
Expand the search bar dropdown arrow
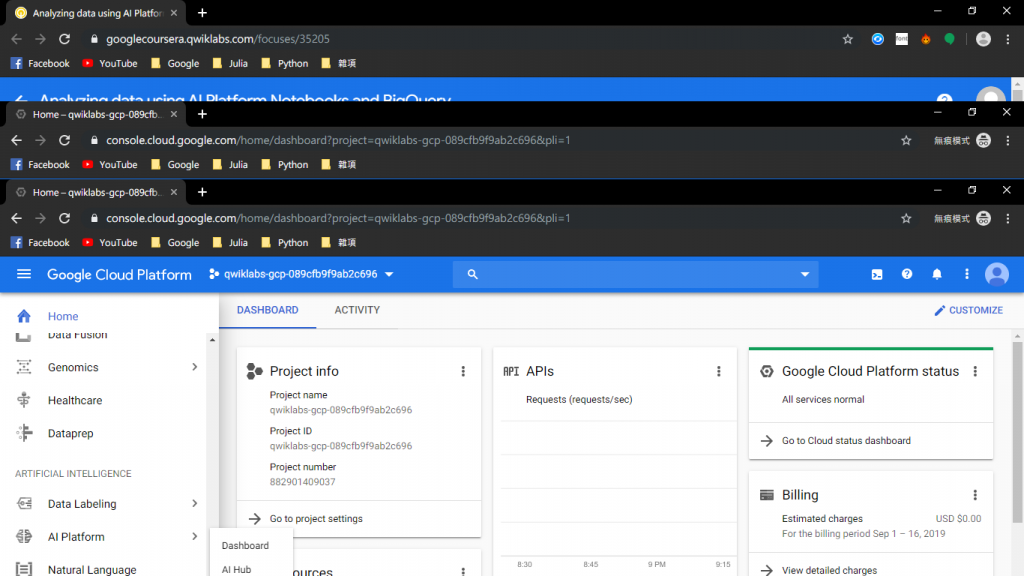(x=805, y=274)
